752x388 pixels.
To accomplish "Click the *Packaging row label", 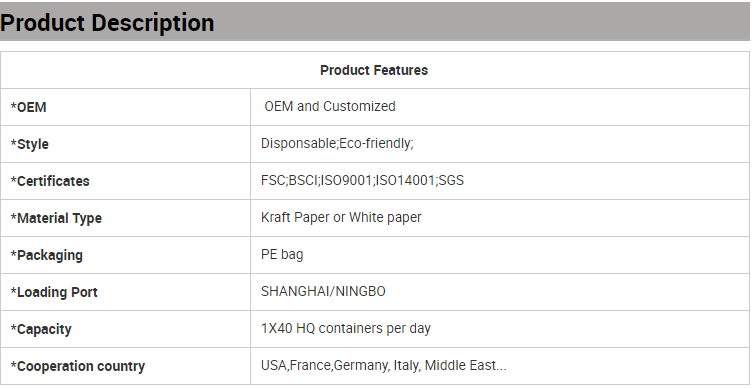I will 47,255.
